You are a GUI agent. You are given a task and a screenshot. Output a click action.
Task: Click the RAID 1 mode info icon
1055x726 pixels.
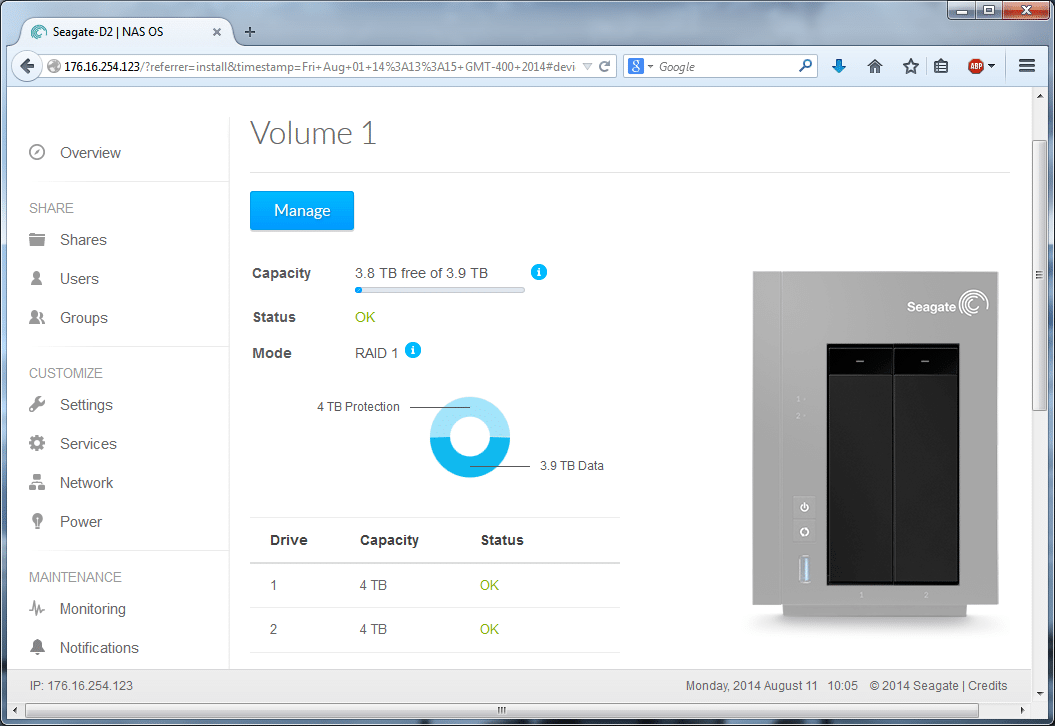click(413, 351)
